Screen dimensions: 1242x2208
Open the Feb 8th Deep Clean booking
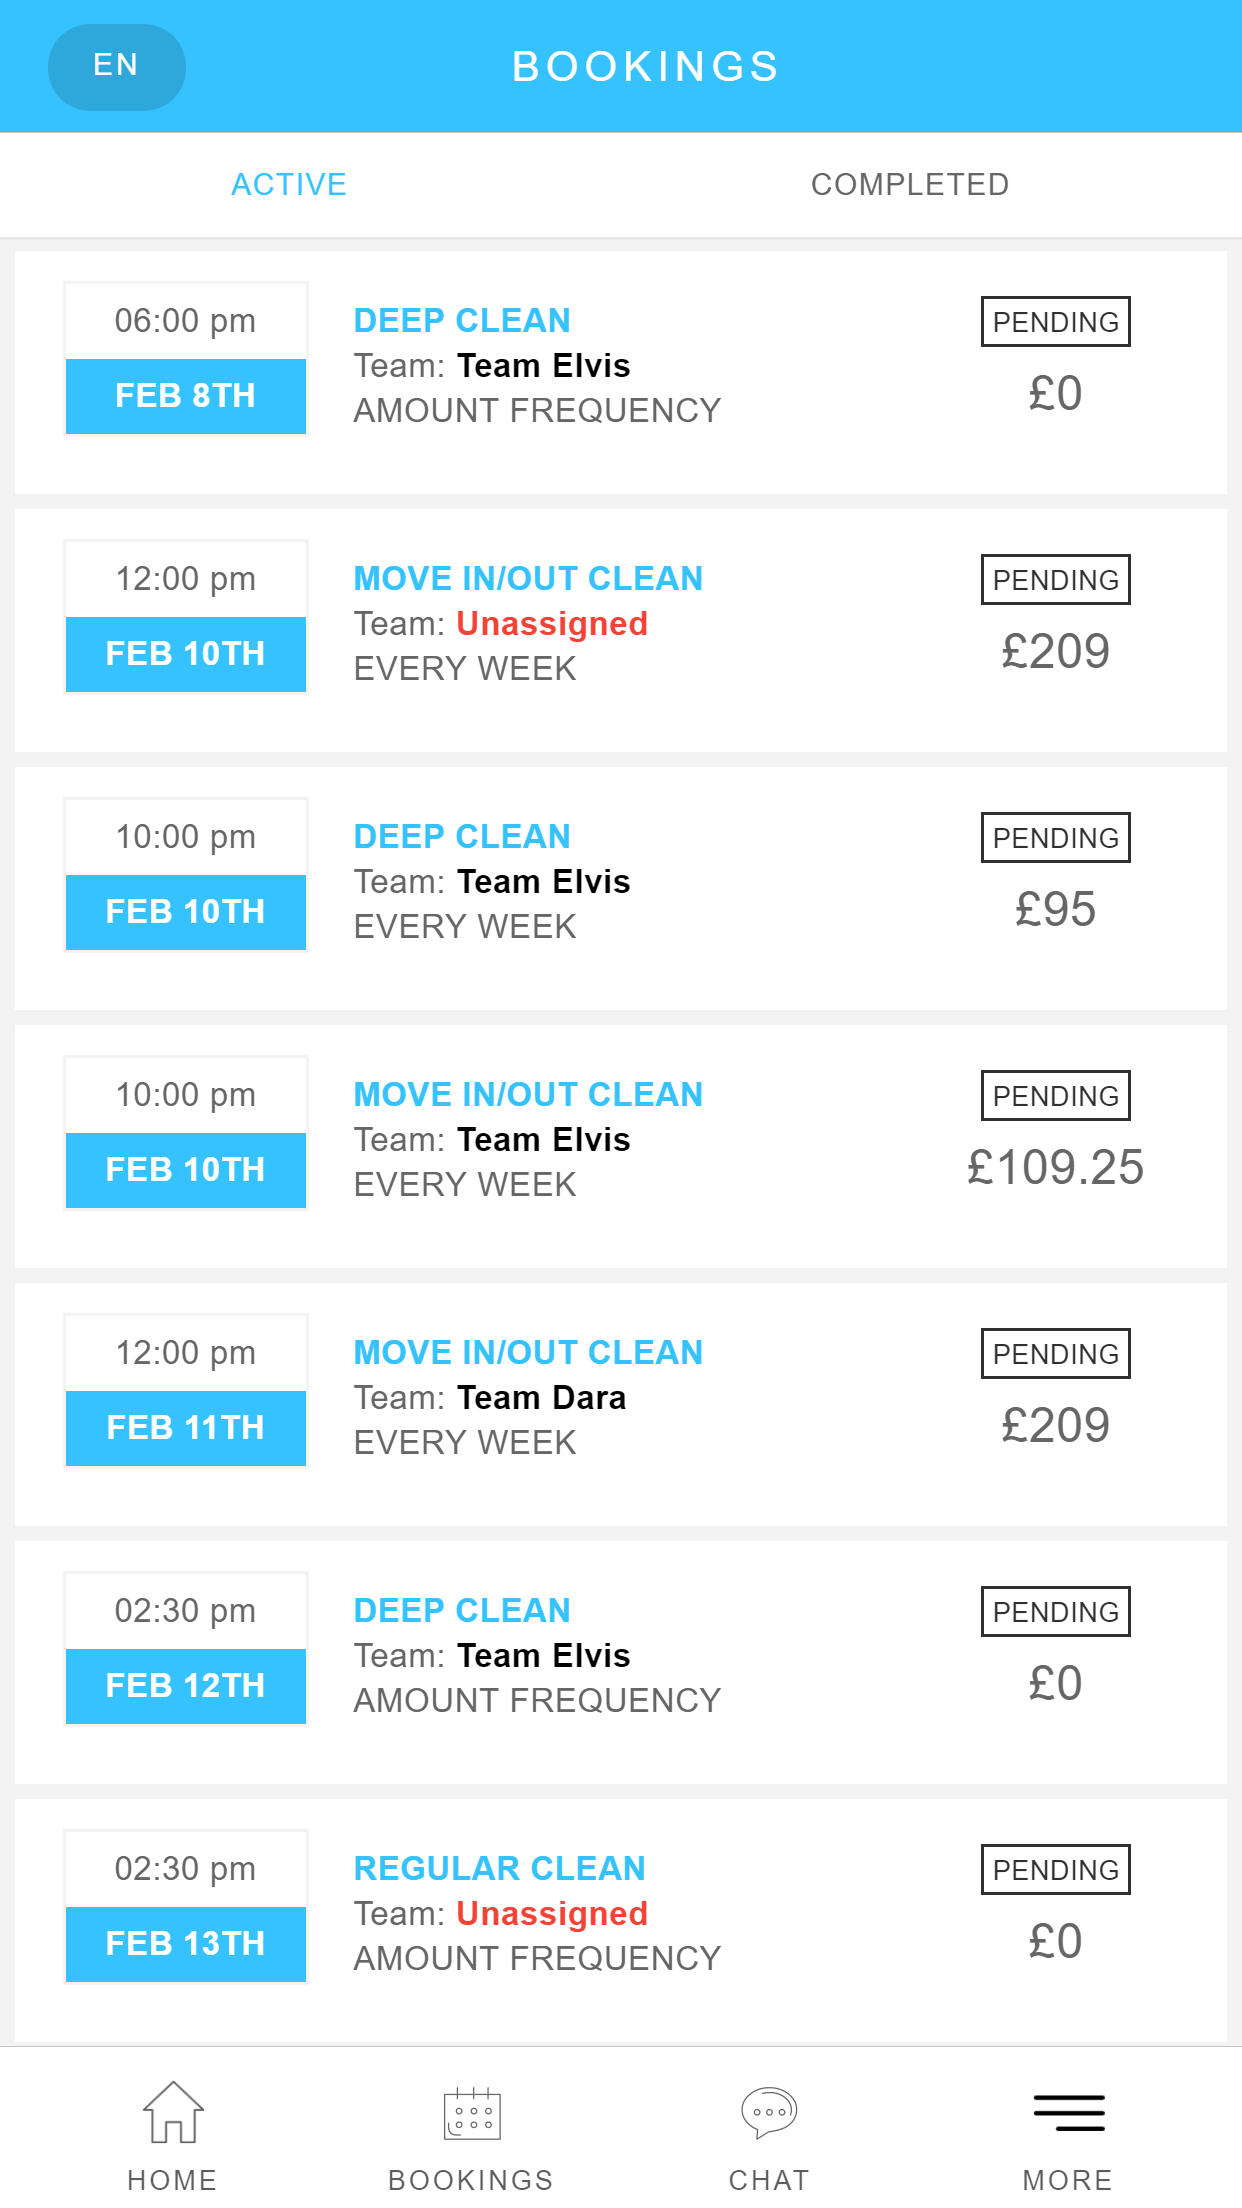click(x=621, y=372)
